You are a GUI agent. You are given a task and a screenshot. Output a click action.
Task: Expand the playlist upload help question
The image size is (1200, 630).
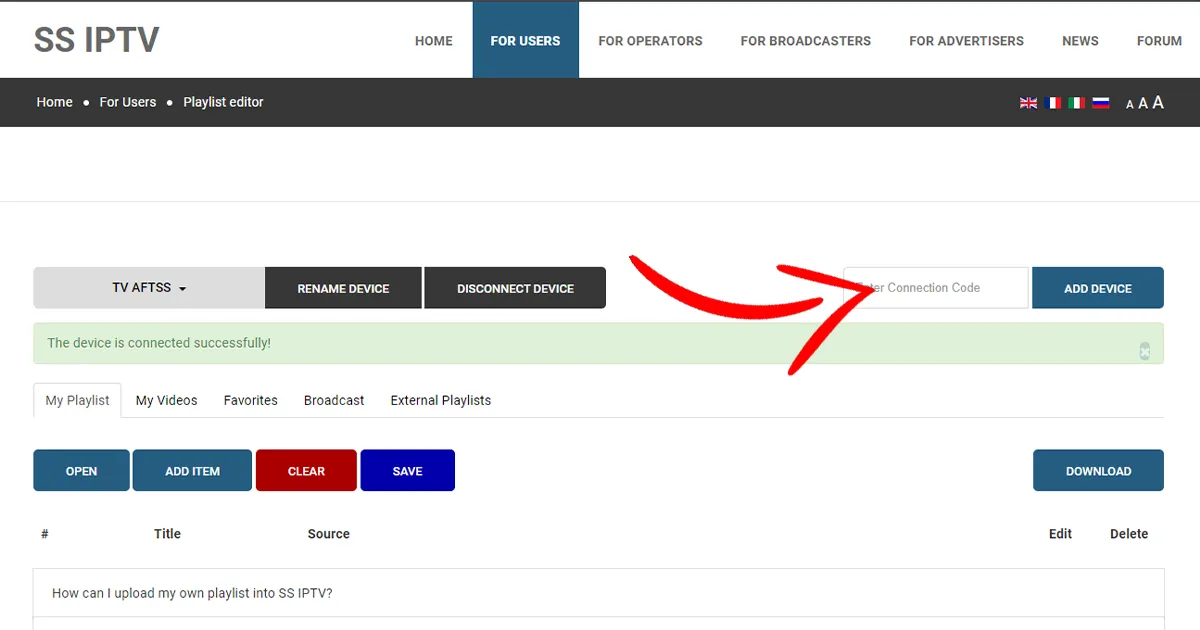click(192, 593)
